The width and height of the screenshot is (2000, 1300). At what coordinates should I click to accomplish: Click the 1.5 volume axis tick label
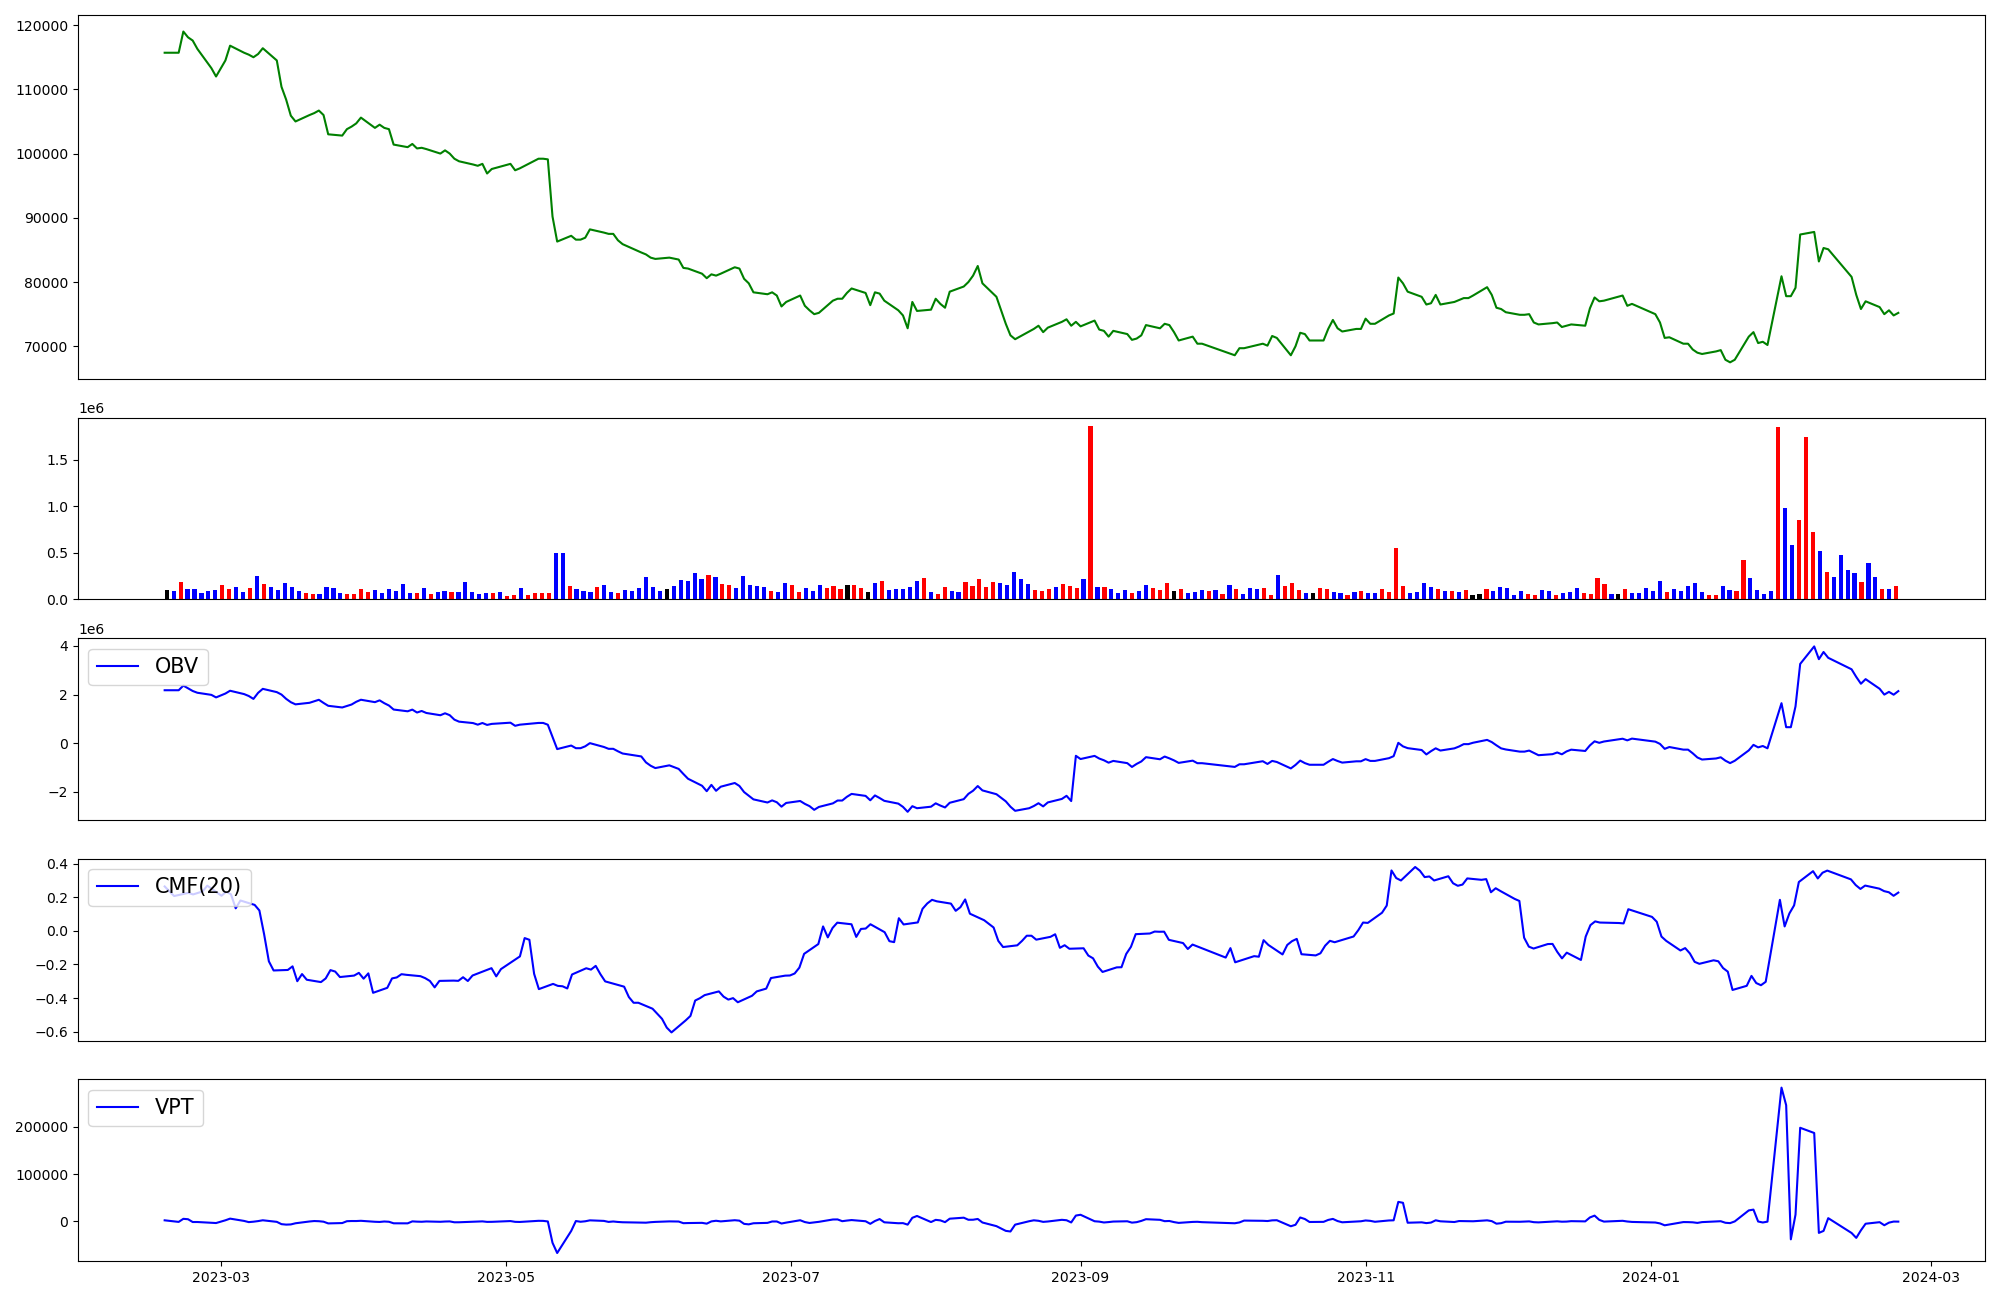pyautogui.click(x=57, y=461)
